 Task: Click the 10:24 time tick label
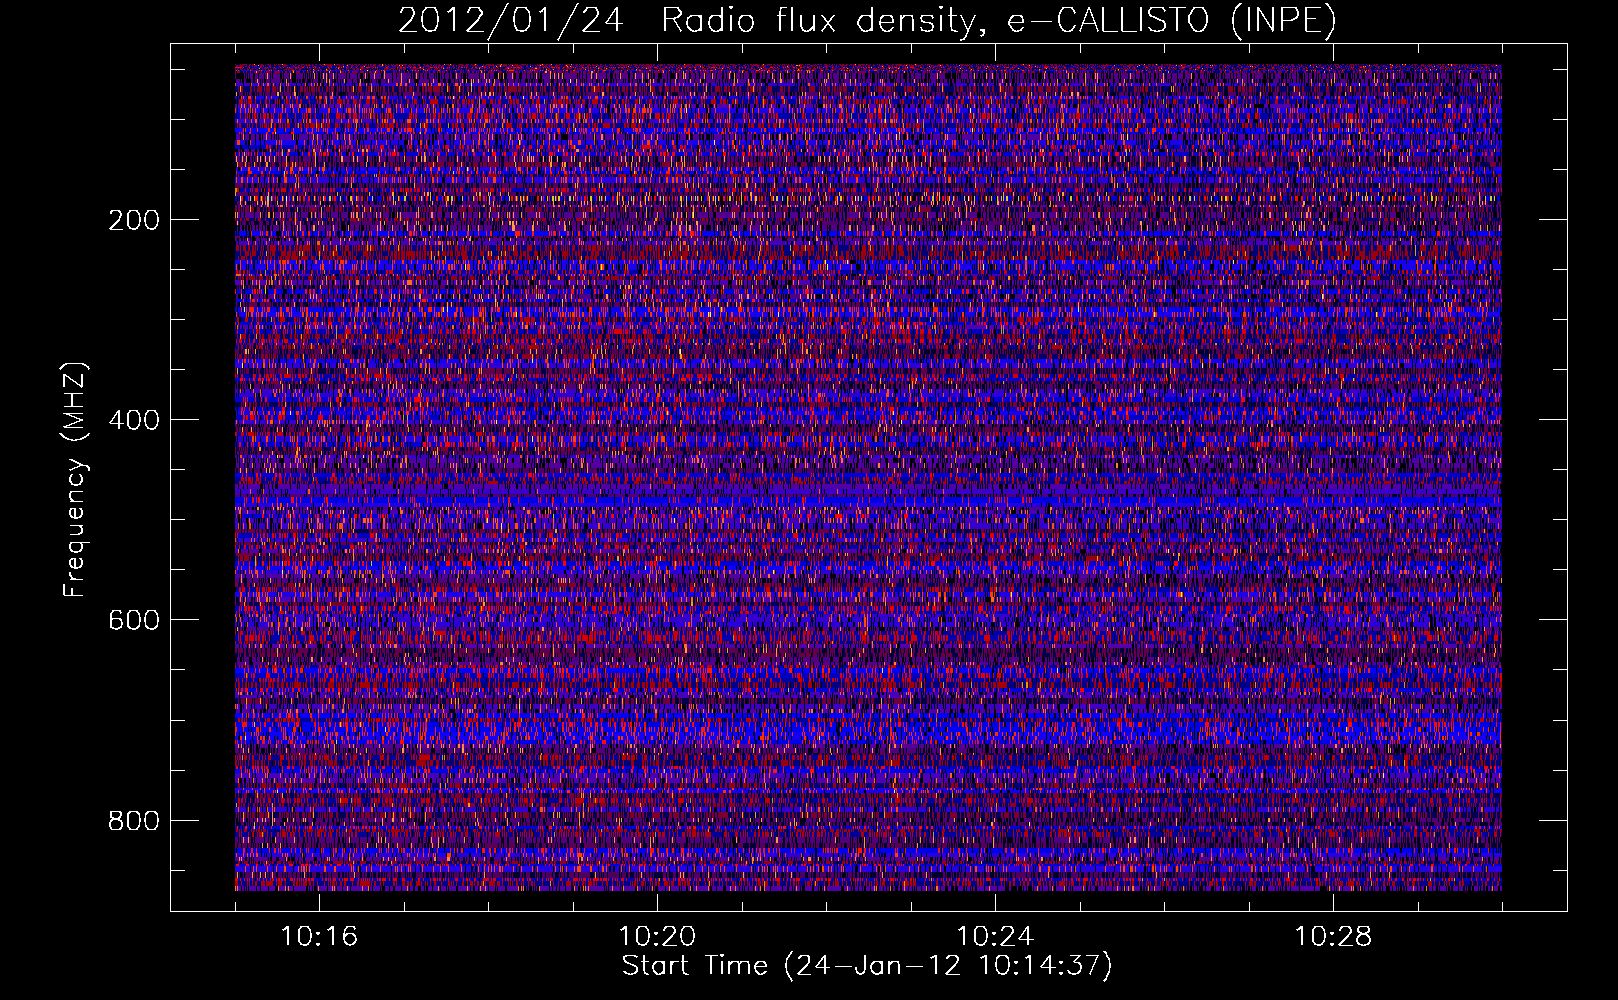tap(995, 937)
